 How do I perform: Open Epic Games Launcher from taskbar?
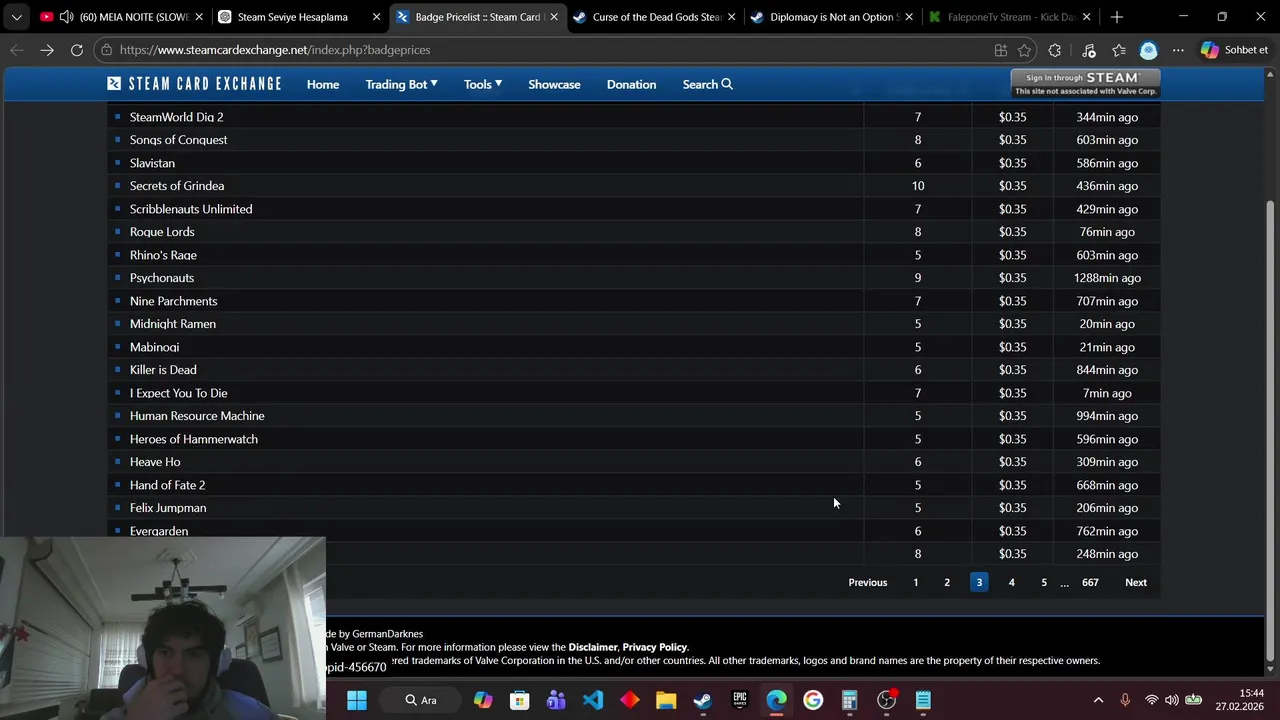click(x=740, y=700)
